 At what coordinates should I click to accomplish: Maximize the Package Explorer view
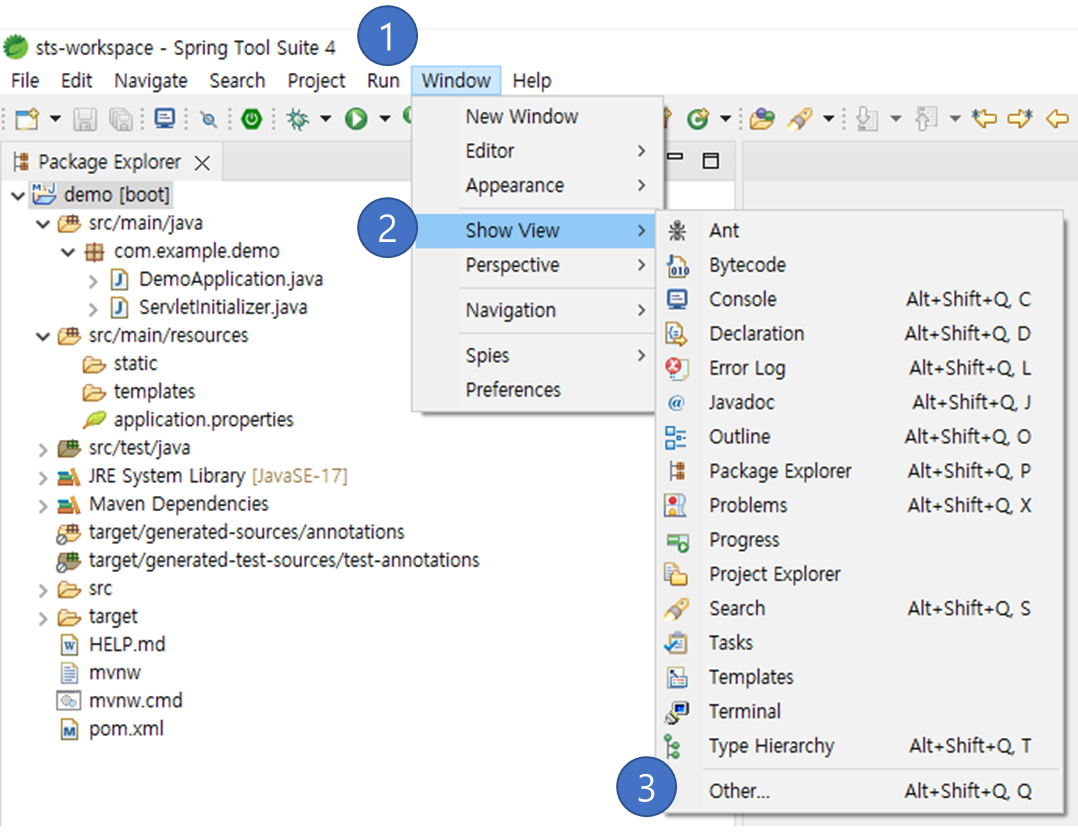(711, 161)
